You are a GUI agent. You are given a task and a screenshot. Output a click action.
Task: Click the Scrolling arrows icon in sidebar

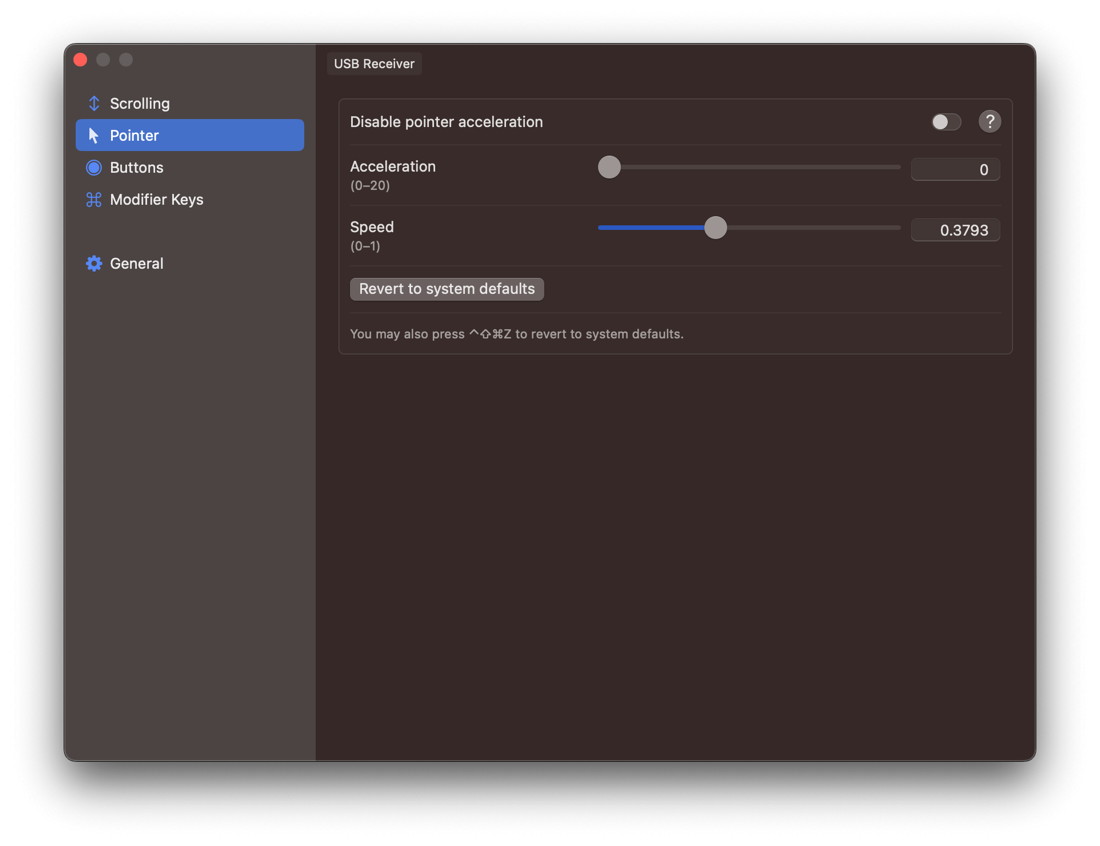click(x=94, y=104)
